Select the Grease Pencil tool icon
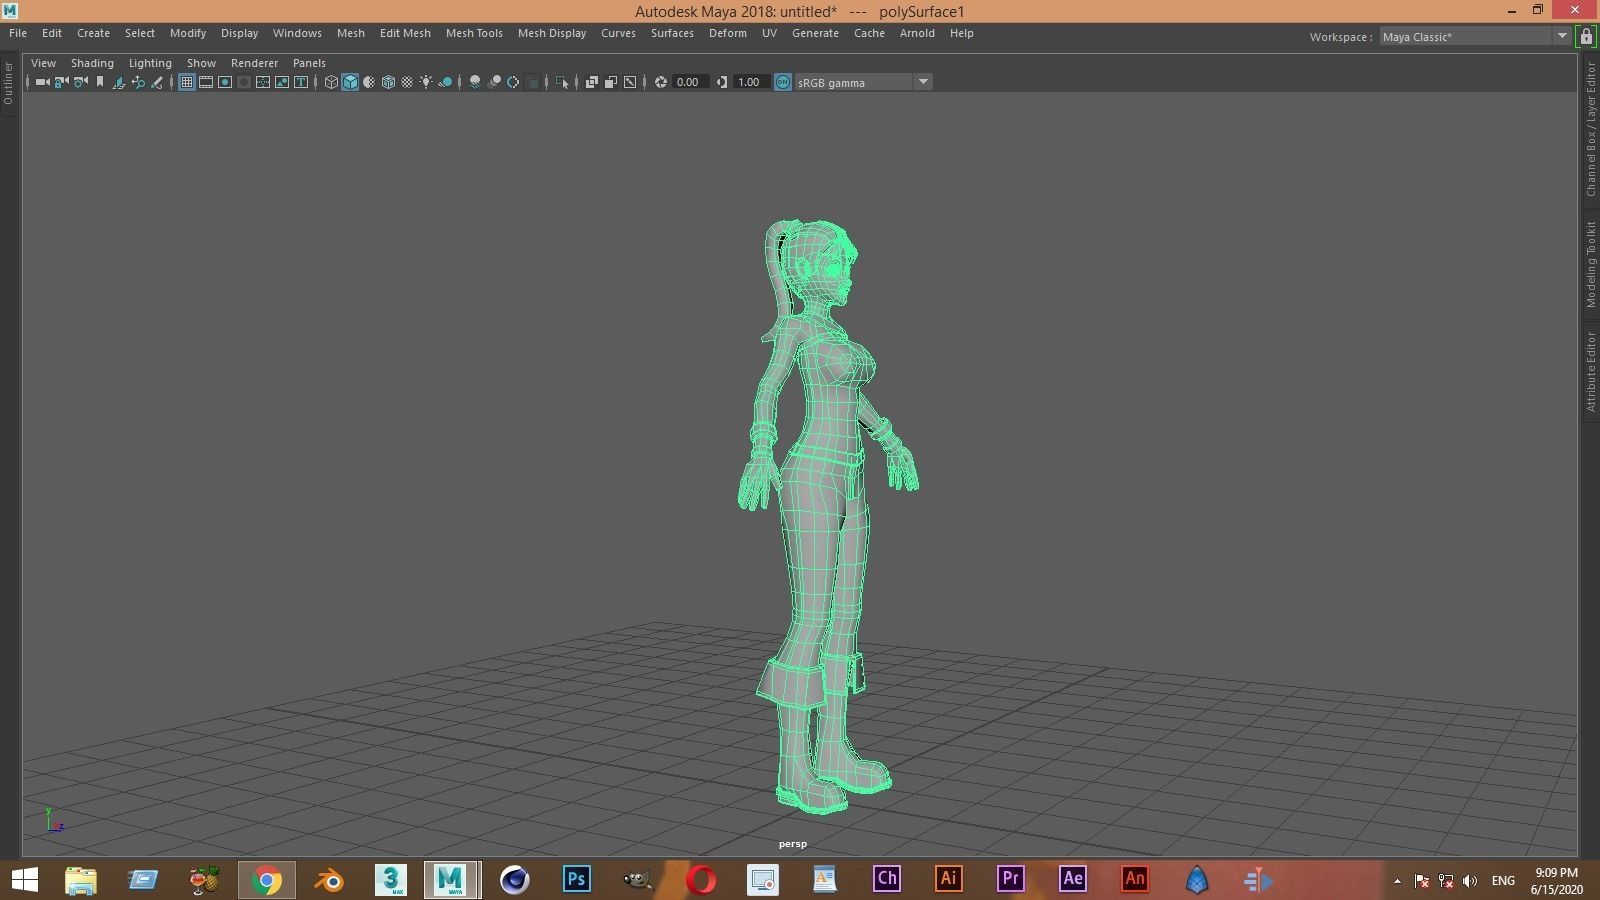Viewport: 1600px width, 900px height. coord(157,82)
